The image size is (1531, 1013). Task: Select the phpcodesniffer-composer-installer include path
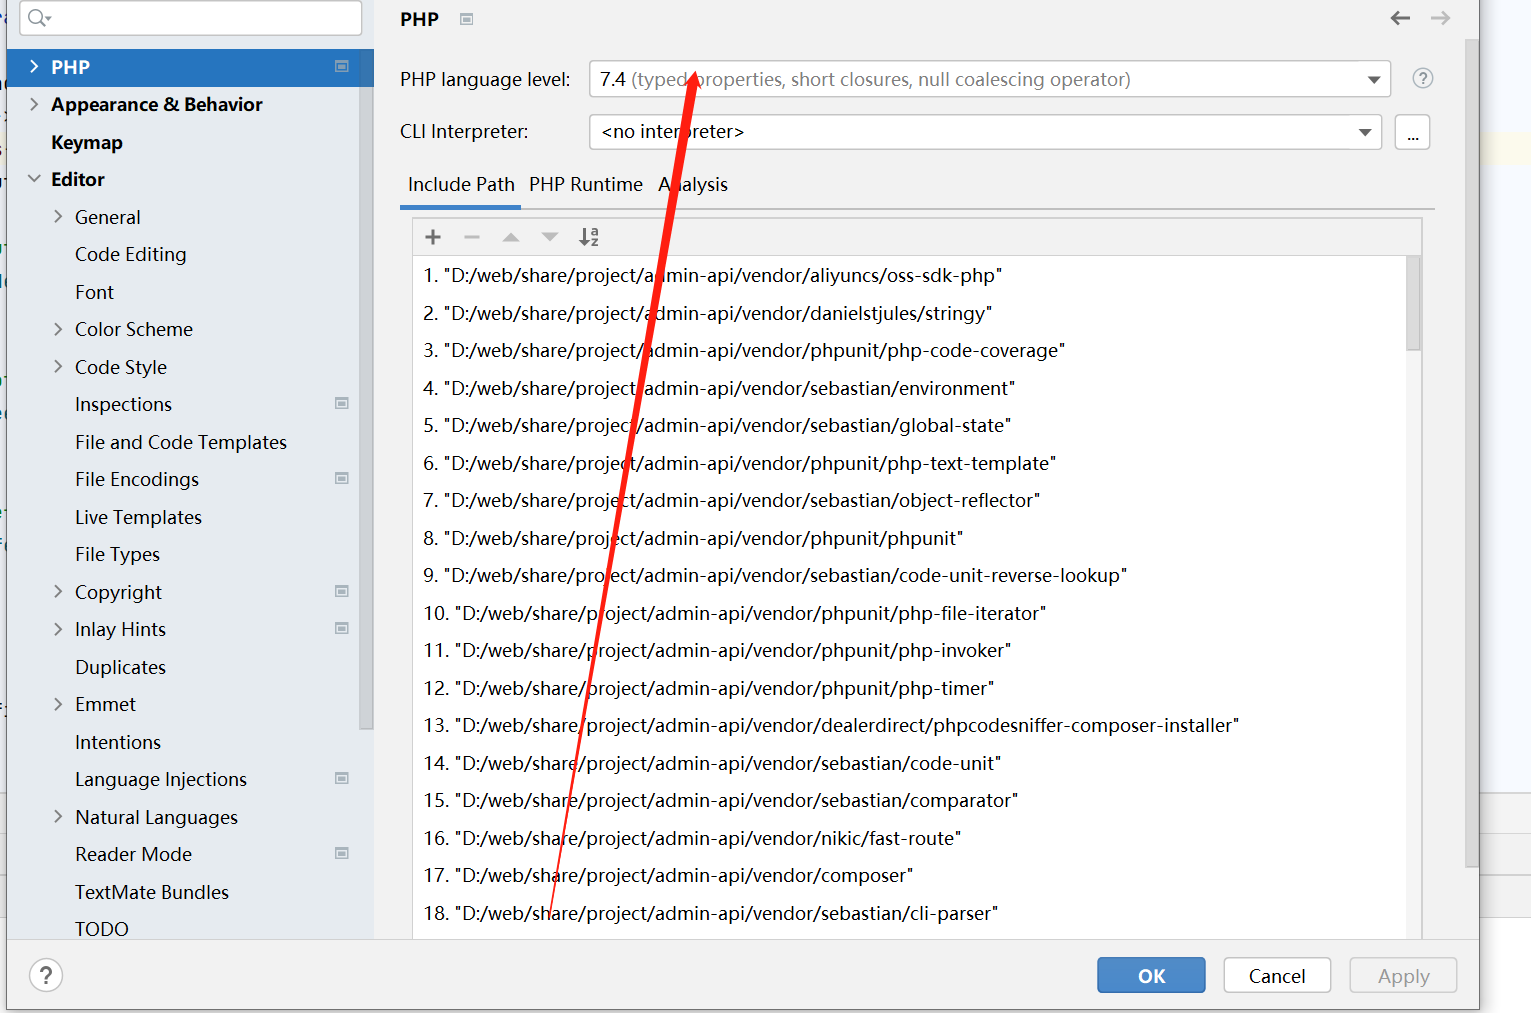click(909, 725)
